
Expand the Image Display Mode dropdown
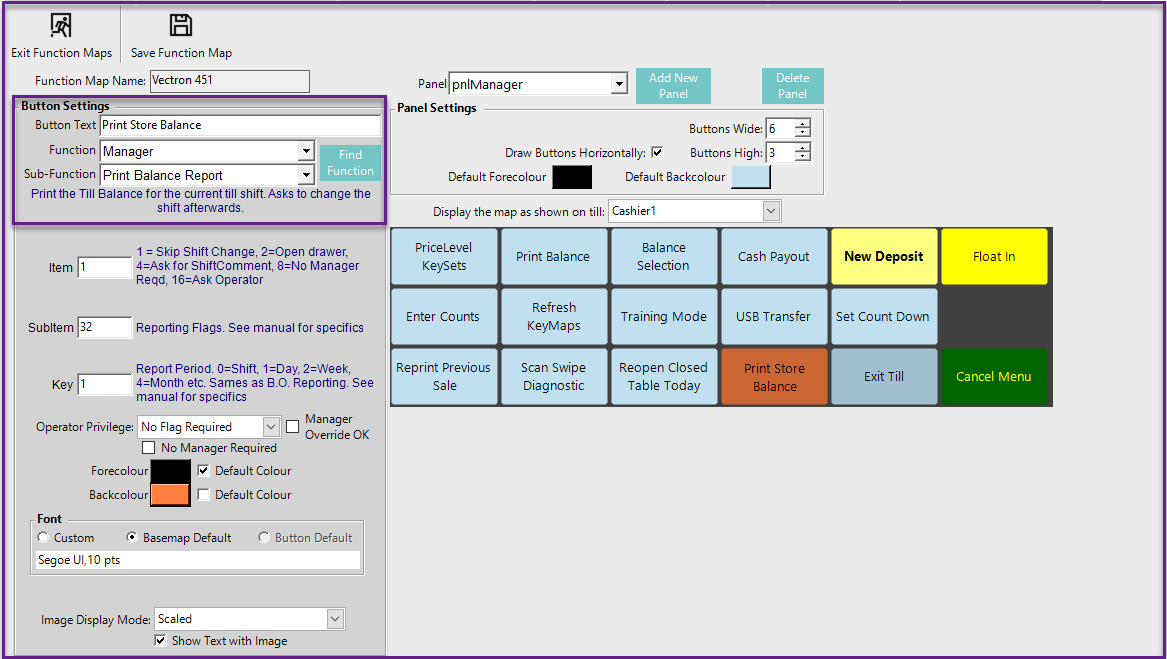coord(335,619)
